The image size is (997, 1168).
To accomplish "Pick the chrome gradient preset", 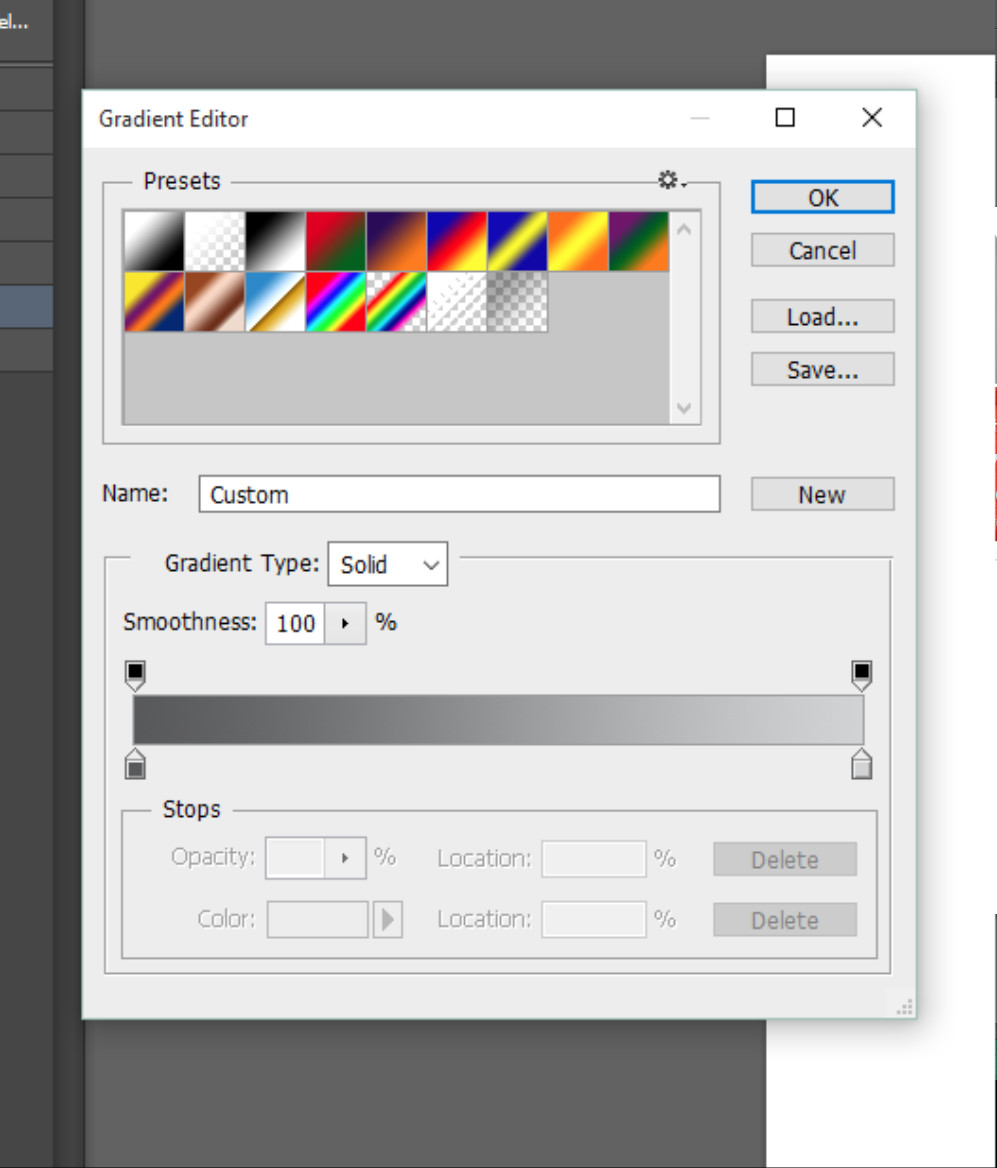I will point(276,302).
